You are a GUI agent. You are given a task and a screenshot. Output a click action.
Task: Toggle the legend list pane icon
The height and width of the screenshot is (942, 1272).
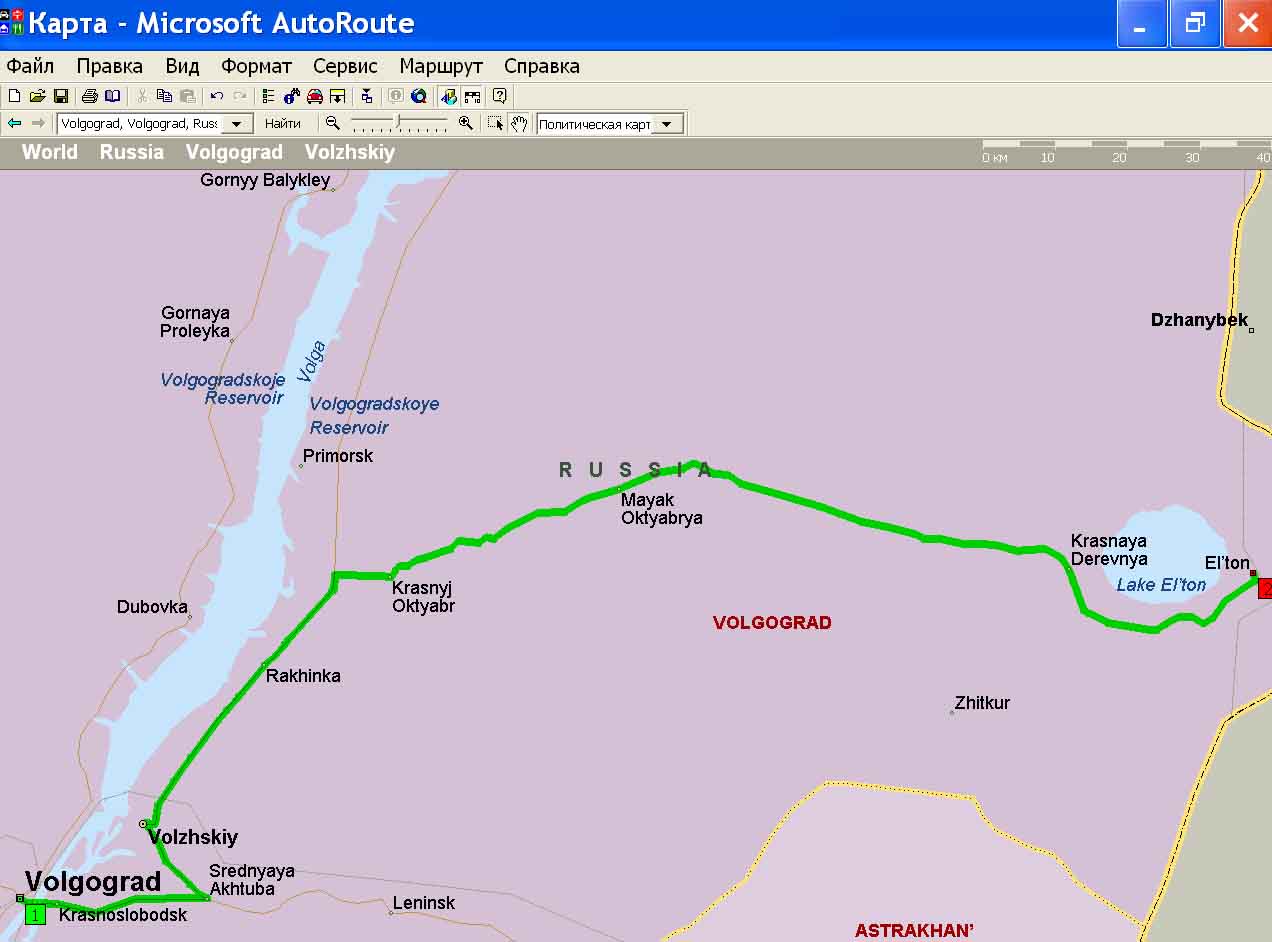pyautogui.click(x=268, y=96)
